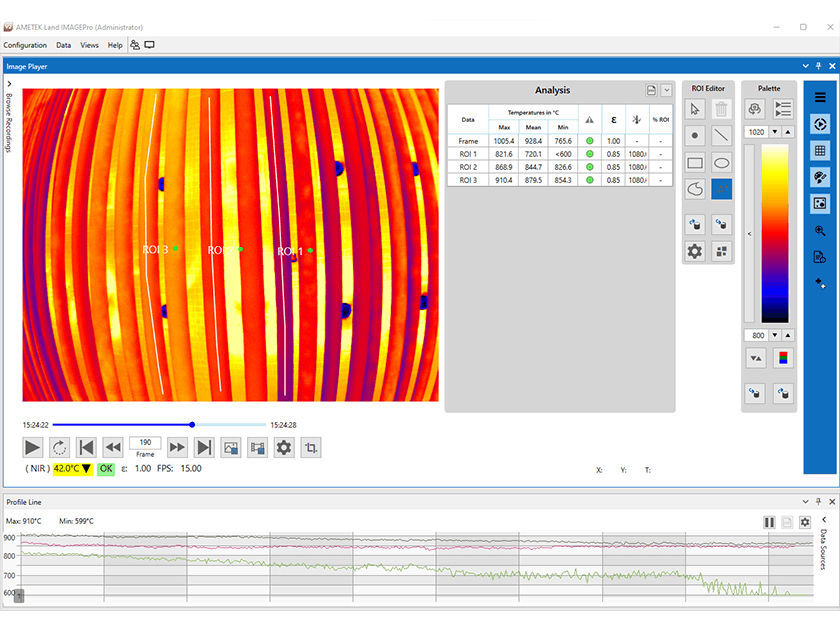This screenshot has width=840, height=630.
Task: Click the frame number input showing 190
Action: [x=145, y=444]
